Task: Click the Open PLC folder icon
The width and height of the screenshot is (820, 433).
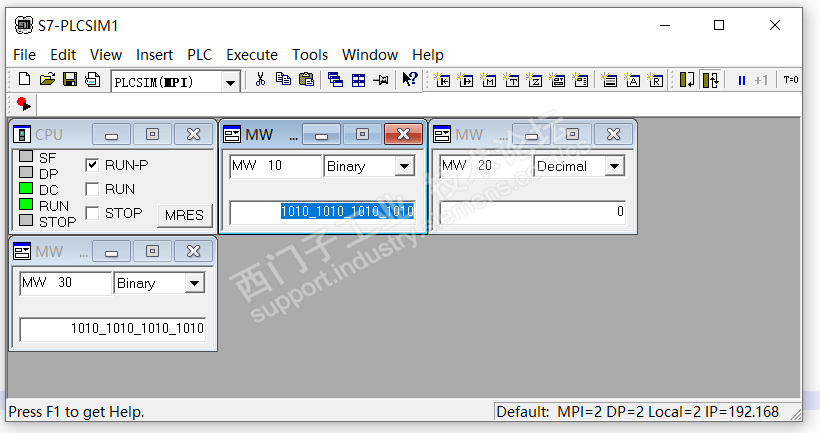Action: pos(47,79)
